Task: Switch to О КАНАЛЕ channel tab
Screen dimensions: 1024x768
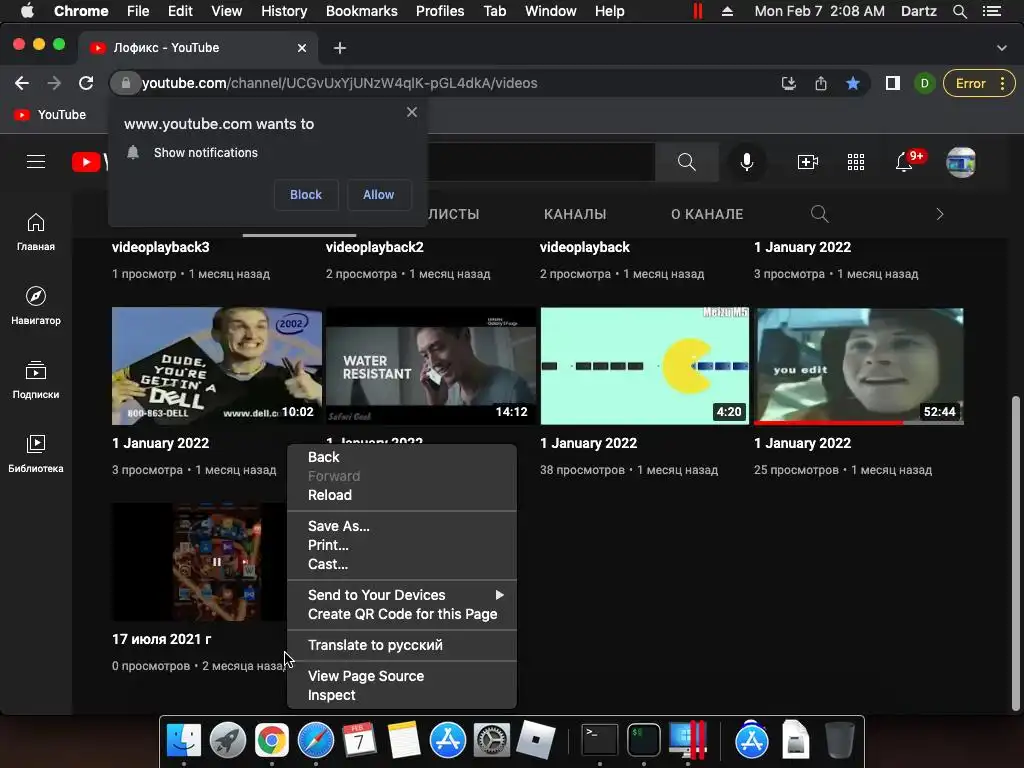Action: [707, 214]
